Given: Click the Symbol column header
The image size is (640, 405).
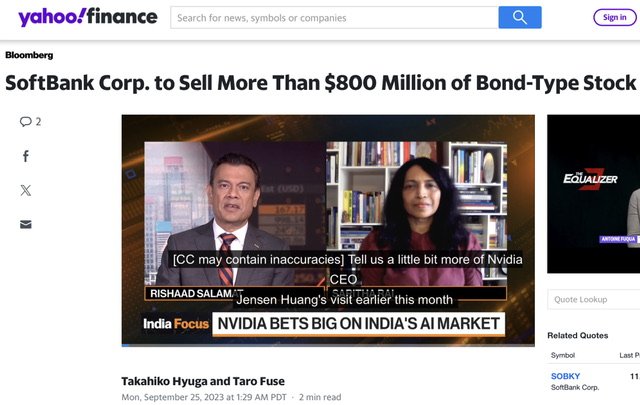Looking at the screenshot, I should [x=562, y=355].
